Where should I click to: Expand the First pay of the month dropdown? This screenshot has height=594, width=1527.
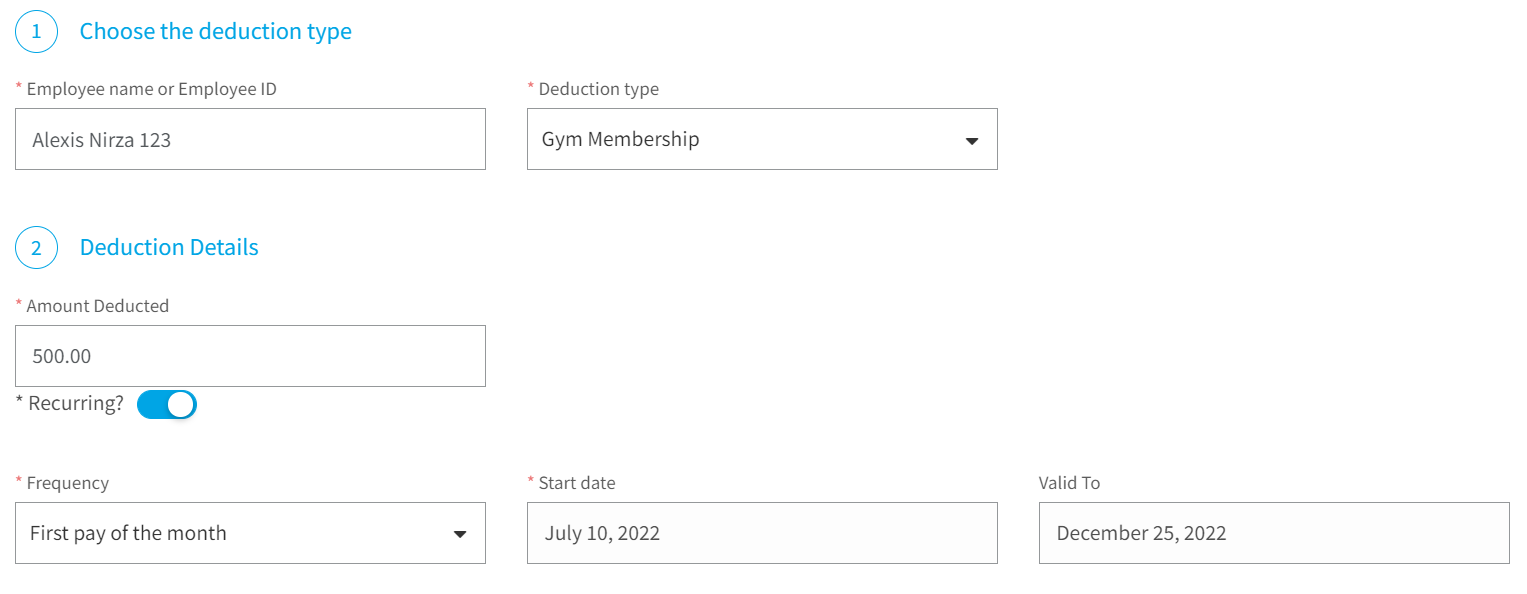[250, 533]
